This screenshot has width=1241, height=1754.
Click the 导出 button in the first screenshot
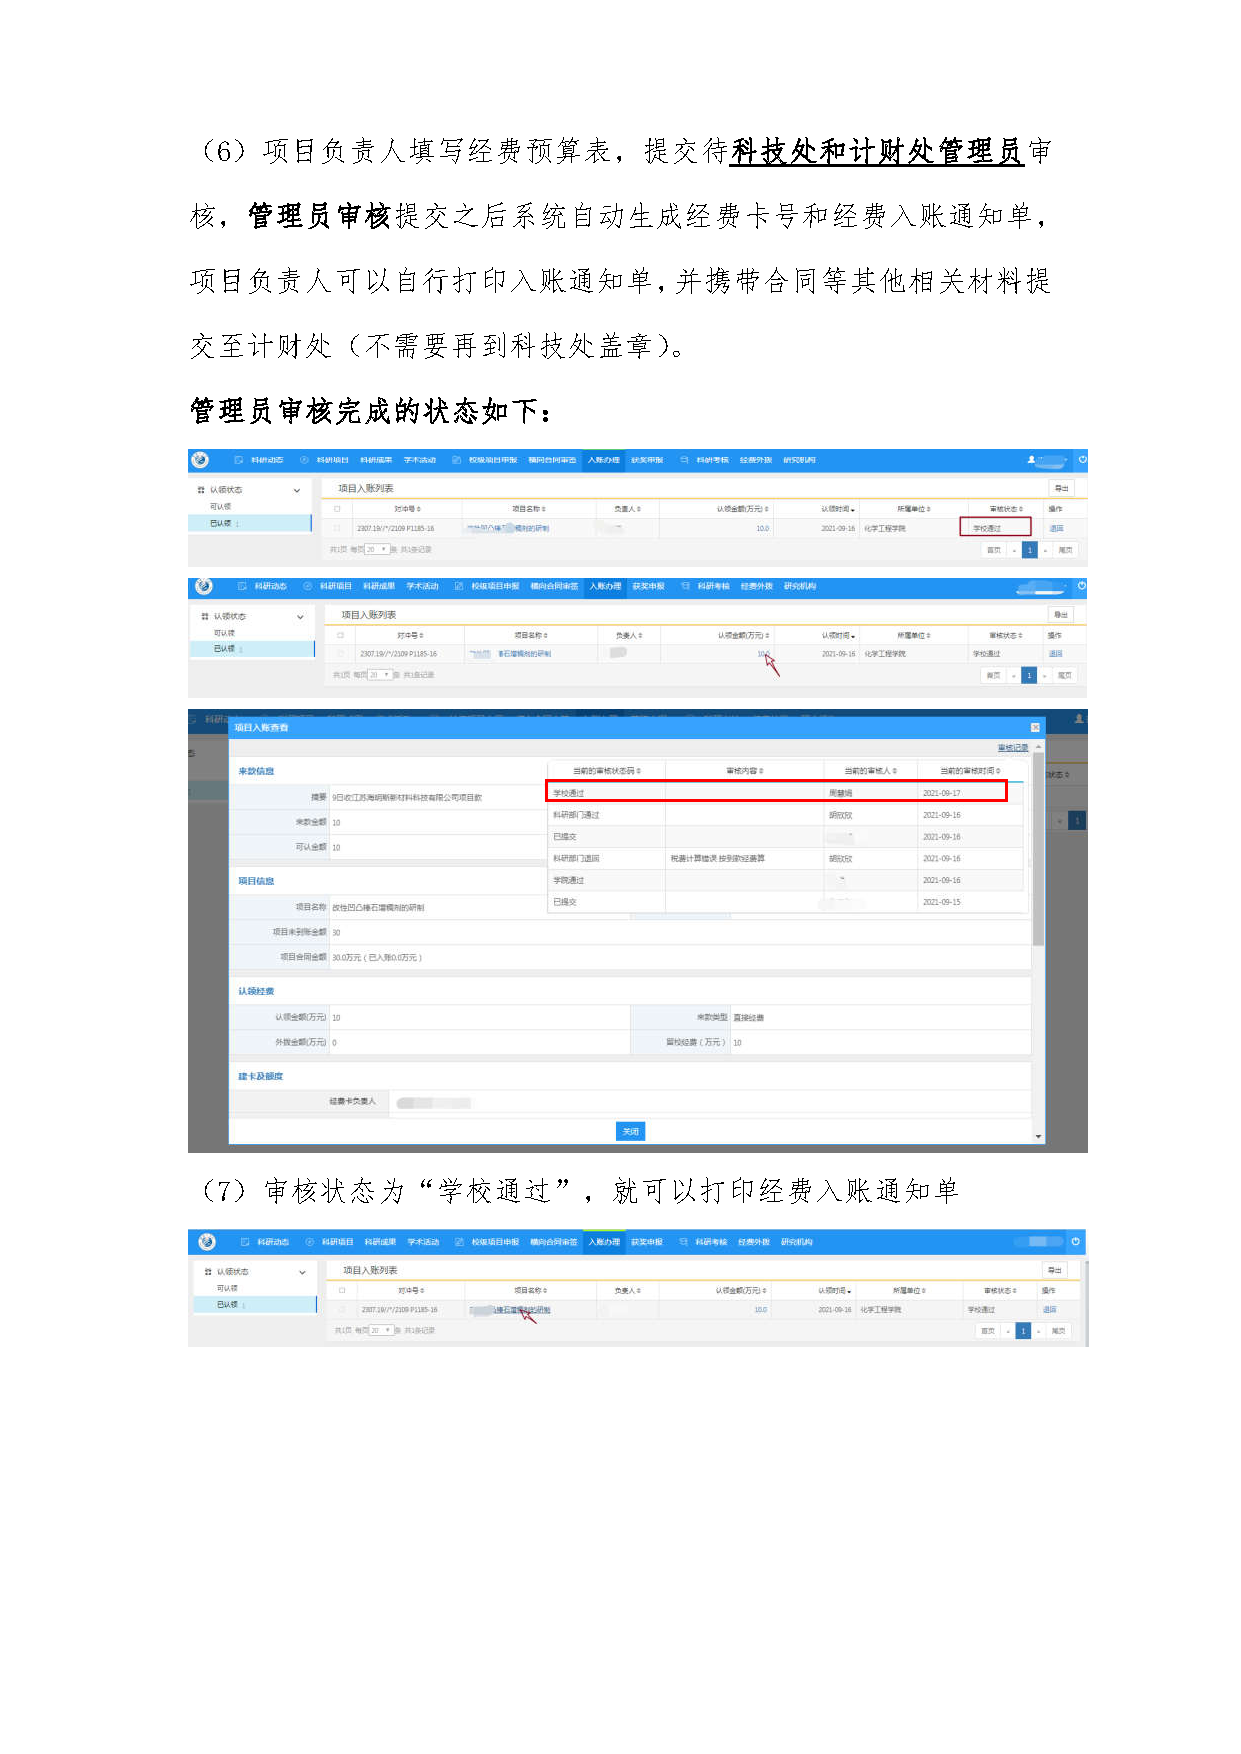1061,488
